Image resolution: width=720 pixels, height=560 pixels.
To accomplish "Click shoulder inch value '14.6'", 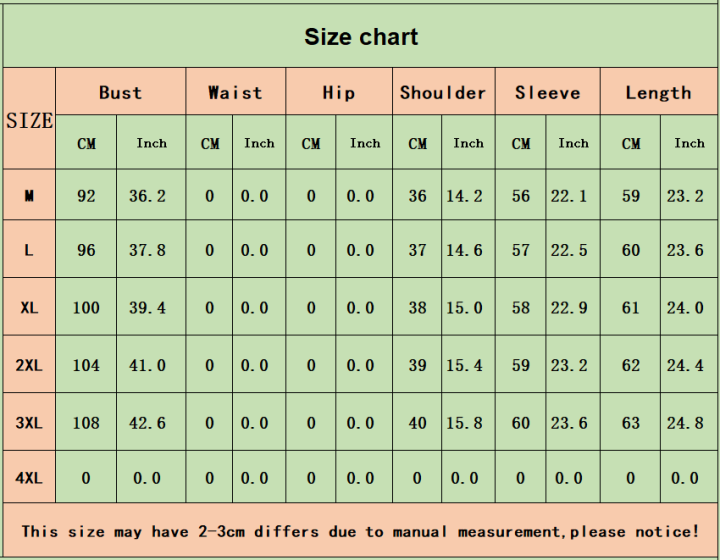I will 464,250.
